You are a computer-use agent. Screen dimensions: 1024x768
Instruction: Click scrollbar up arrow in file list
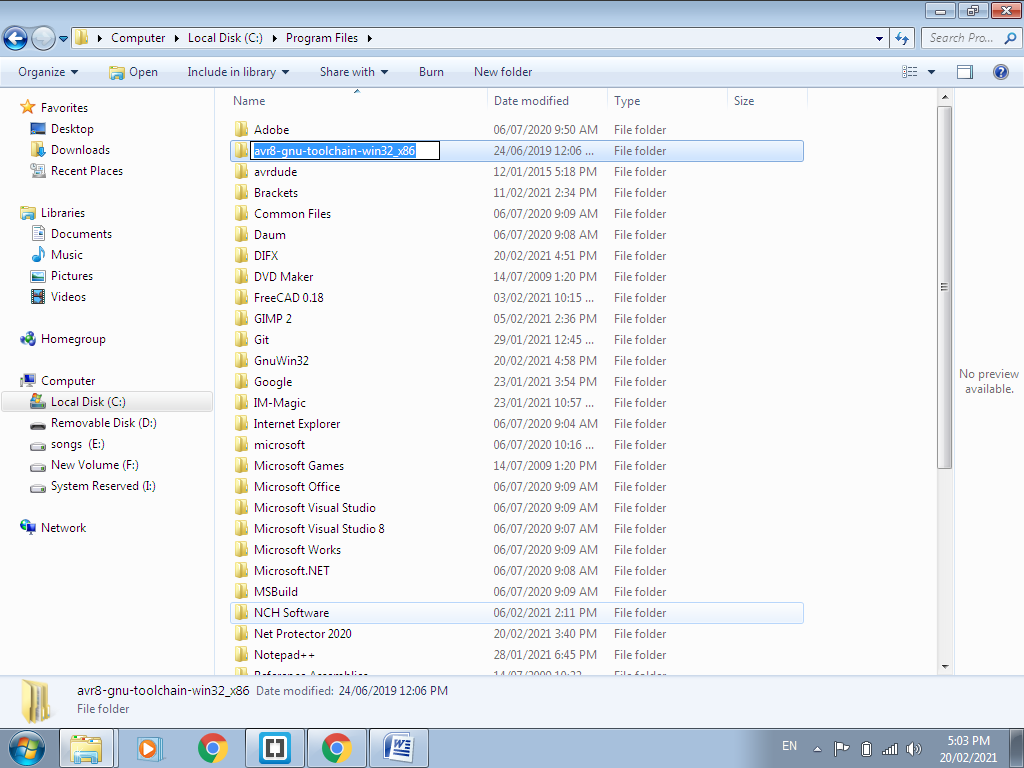coord(944,97)
